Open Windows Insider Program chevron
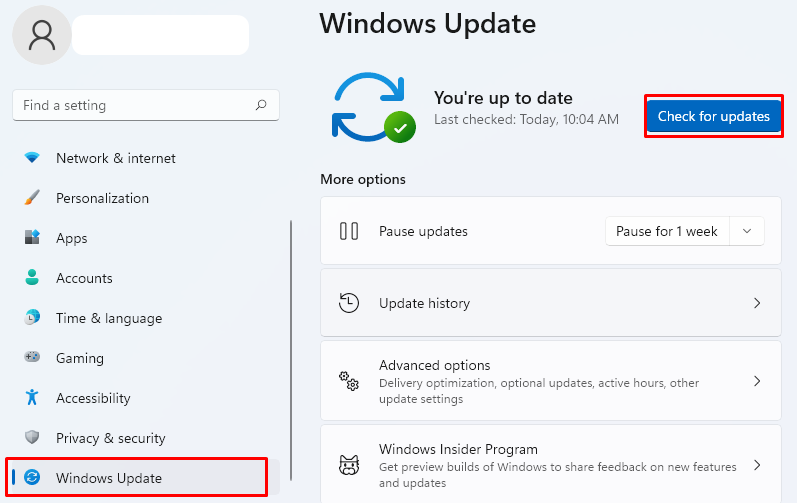Image resolution: width=797 pixels, height=503 pixels. pyautogui.click(x=757, y=465)
